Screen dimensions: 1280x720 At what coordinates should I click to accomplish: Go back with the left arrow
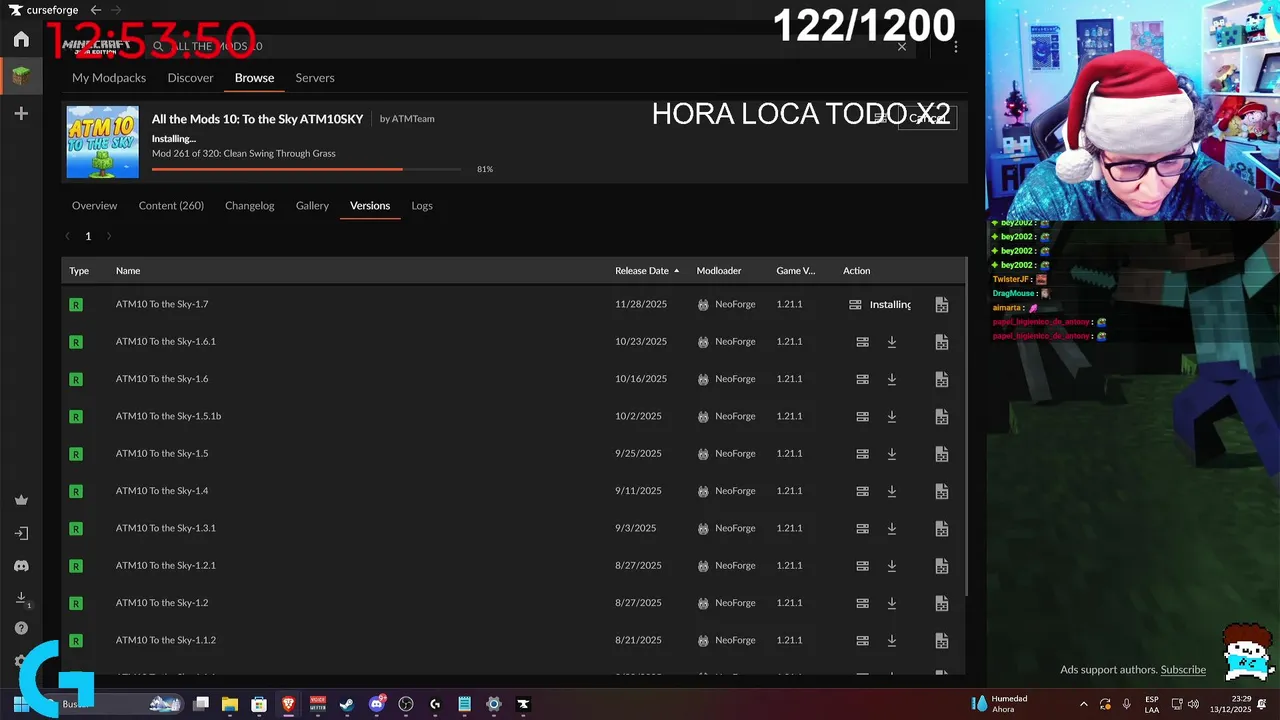pos(96,10)
